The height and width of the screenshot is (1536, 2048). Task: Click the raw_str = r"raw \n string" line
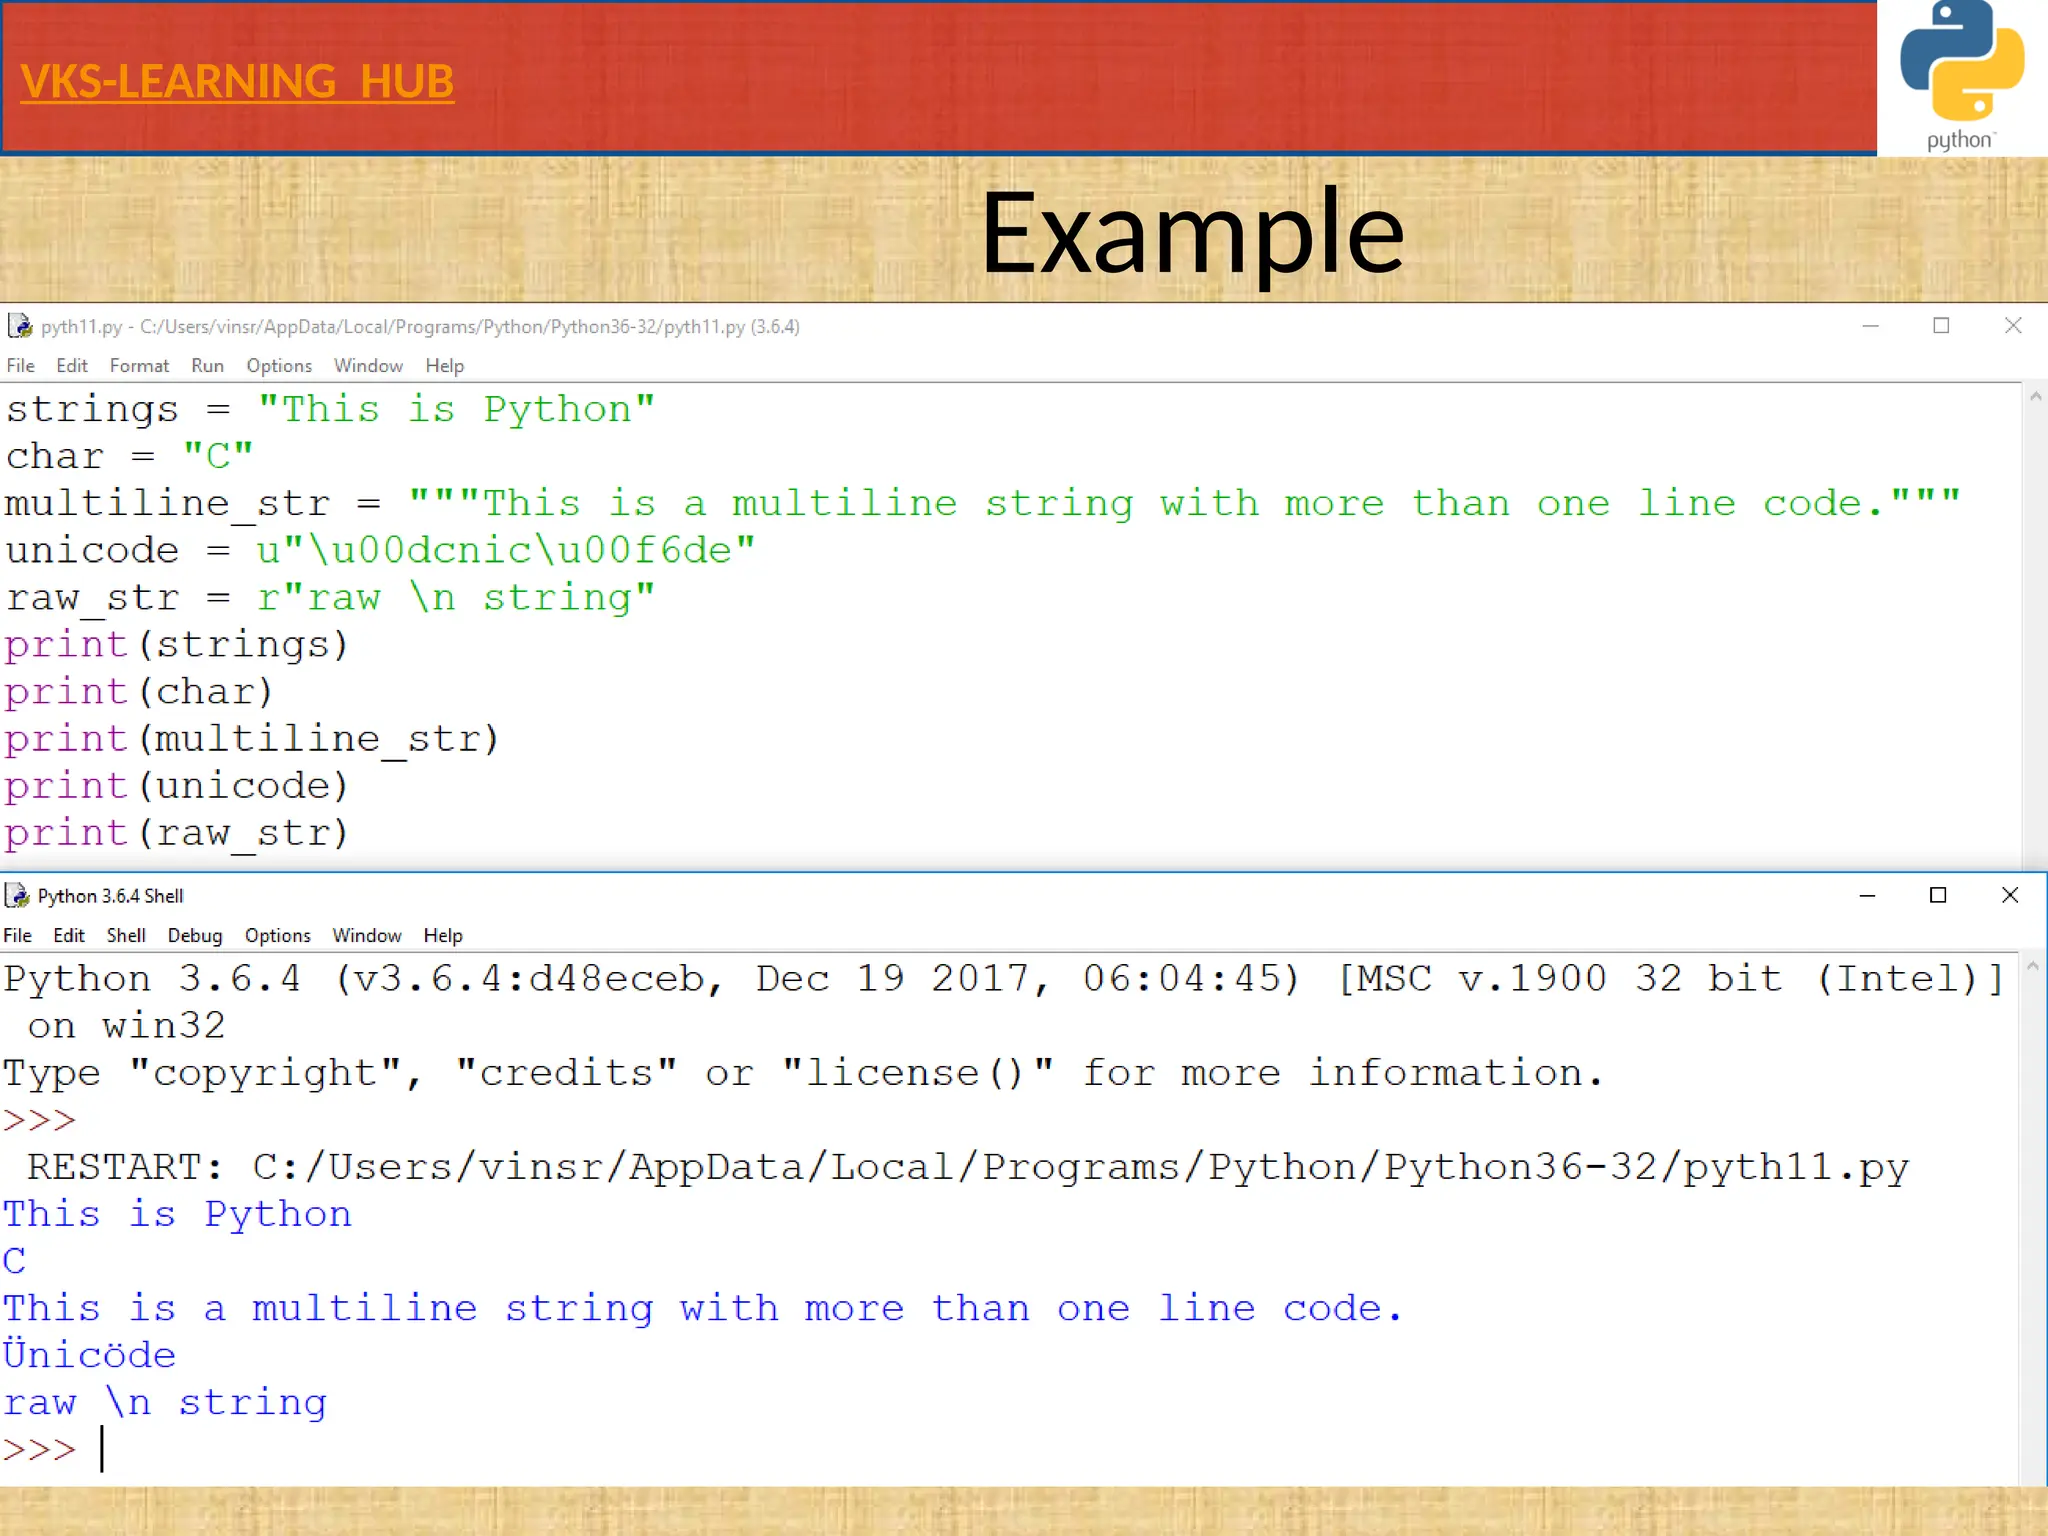pyautogui.click(x=330, y=598)
